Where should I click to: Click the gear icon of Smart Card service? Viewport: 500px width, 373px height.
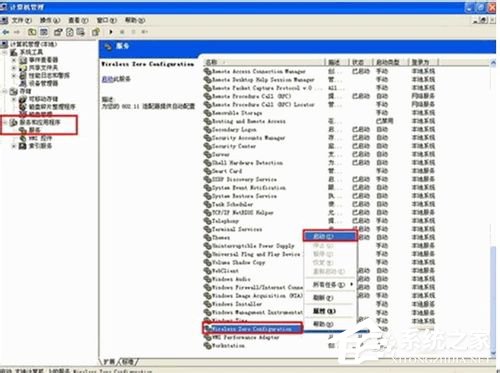pyautogui.click(x=207, y=171)
